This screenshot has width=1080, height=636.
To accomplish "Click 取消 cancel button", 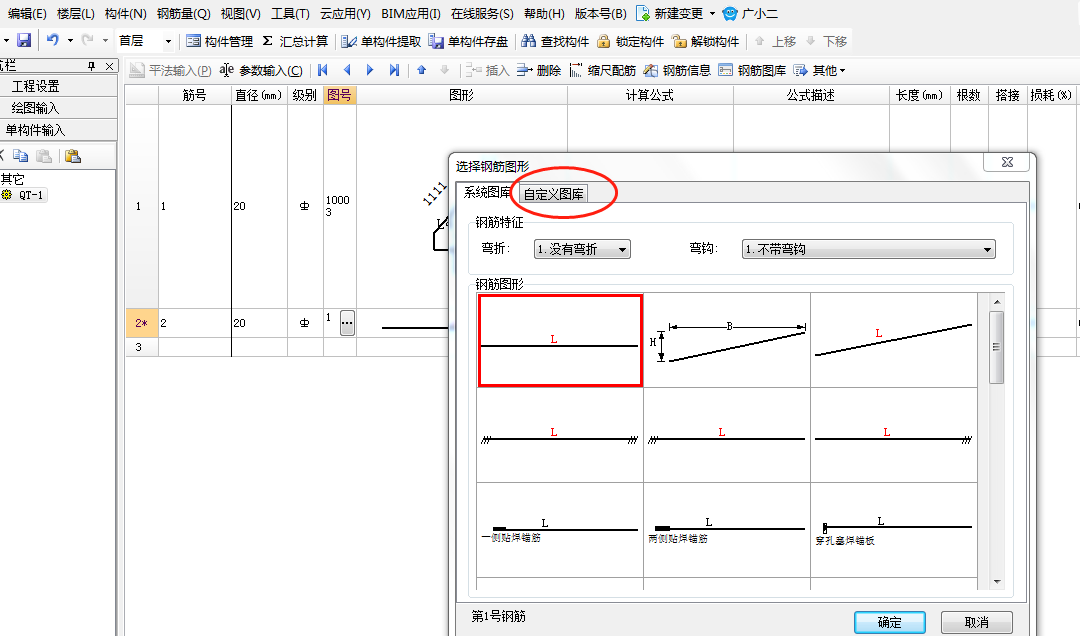I will point(977,622).
